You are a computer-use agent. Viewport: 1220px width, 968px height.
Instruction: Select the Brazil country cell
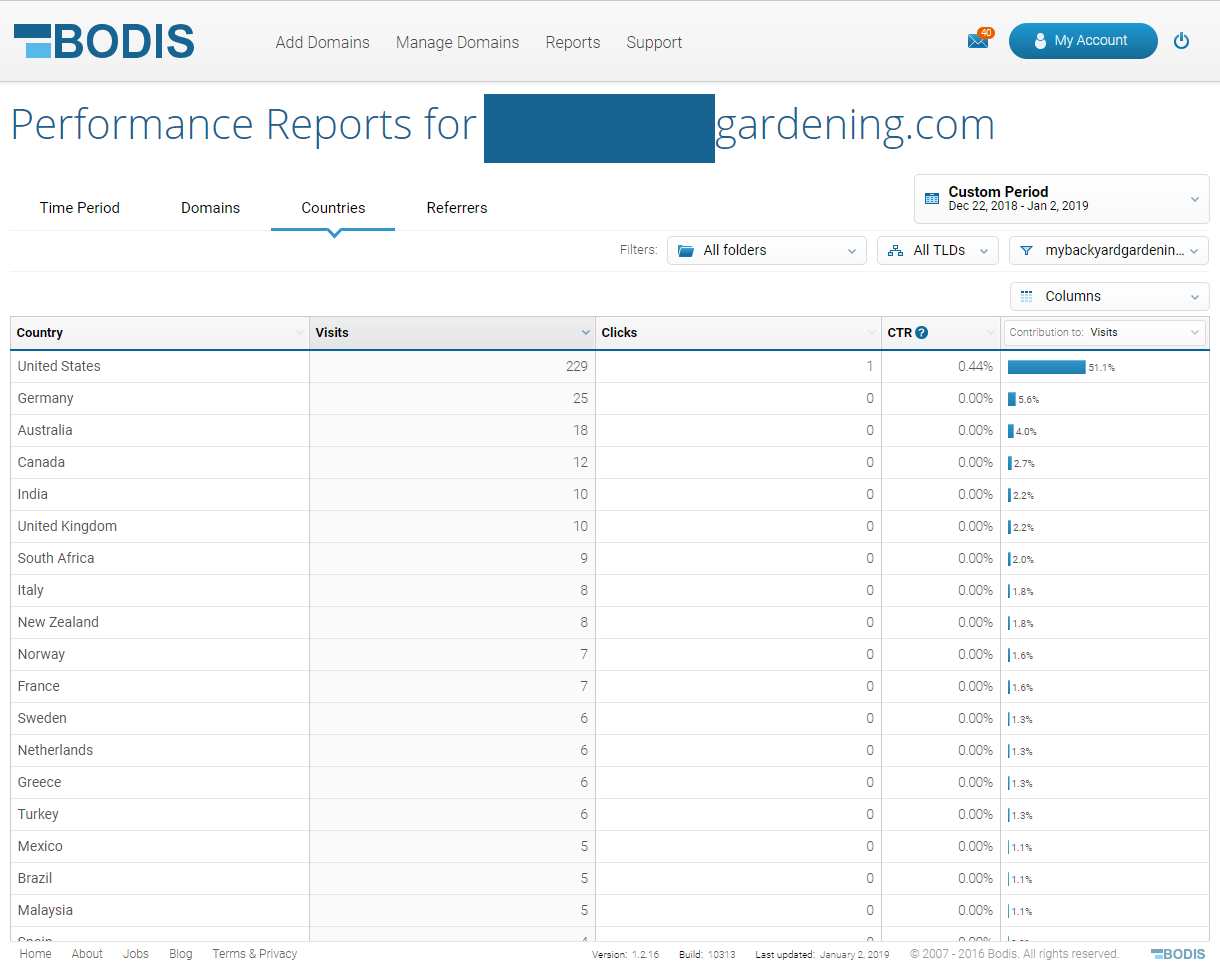[160, 879]
